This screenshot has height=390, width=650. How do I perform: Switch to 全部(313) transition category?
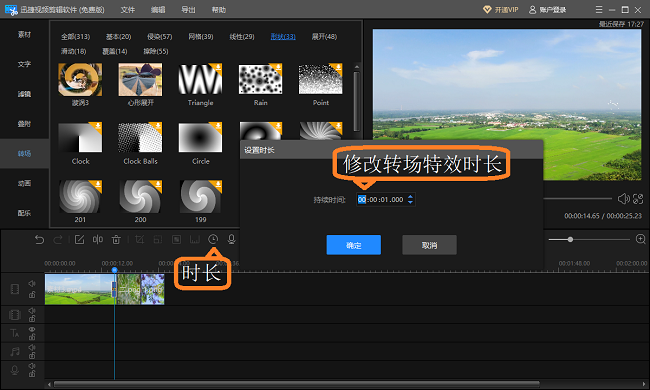pyautogui.click(x=75, y=36)
